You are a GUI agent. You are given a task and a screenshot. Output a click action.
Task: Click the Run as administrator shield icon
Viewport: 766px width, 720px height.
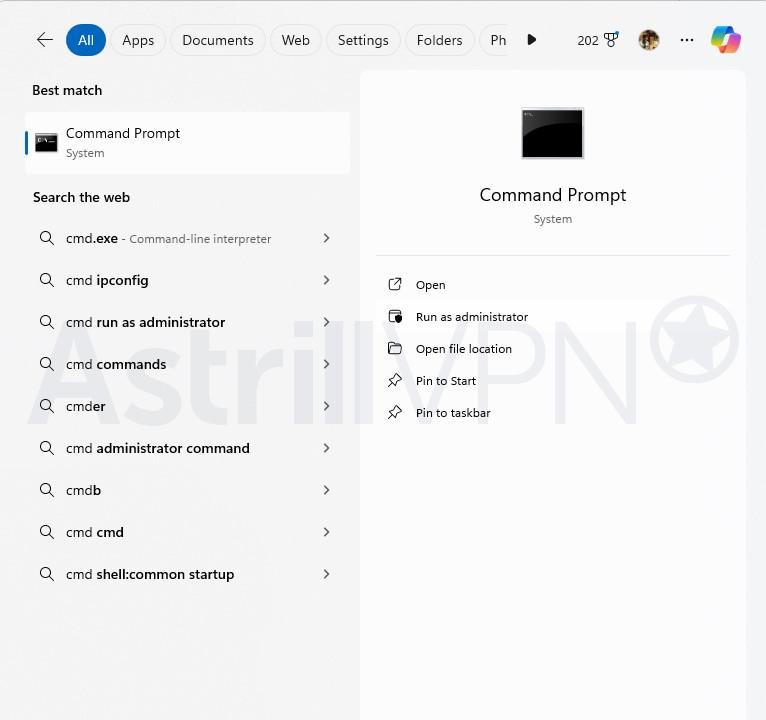tap(395, 317)
